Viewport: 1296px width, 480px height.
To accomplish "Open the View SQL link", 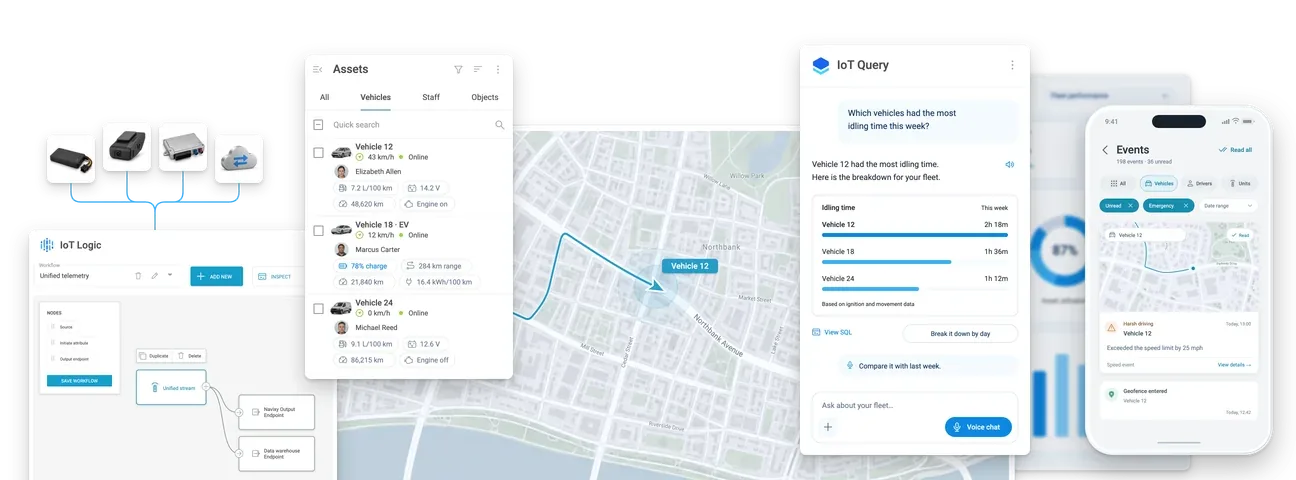I will 832,332.
